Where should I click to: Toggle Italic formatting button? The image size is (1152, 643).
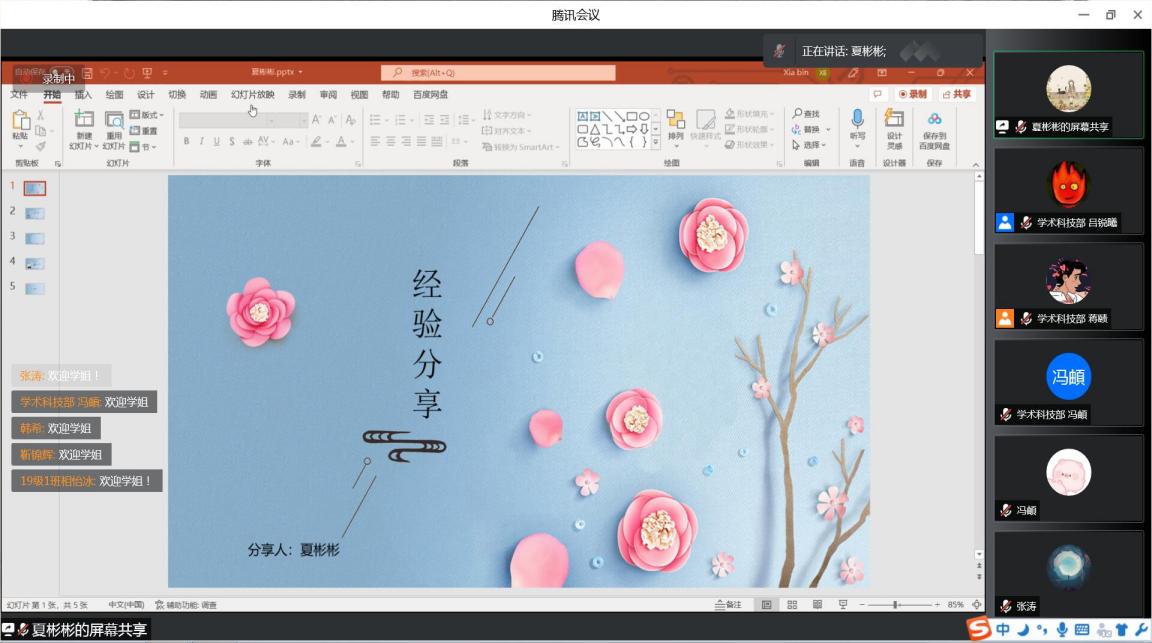[x=201, y=142]
